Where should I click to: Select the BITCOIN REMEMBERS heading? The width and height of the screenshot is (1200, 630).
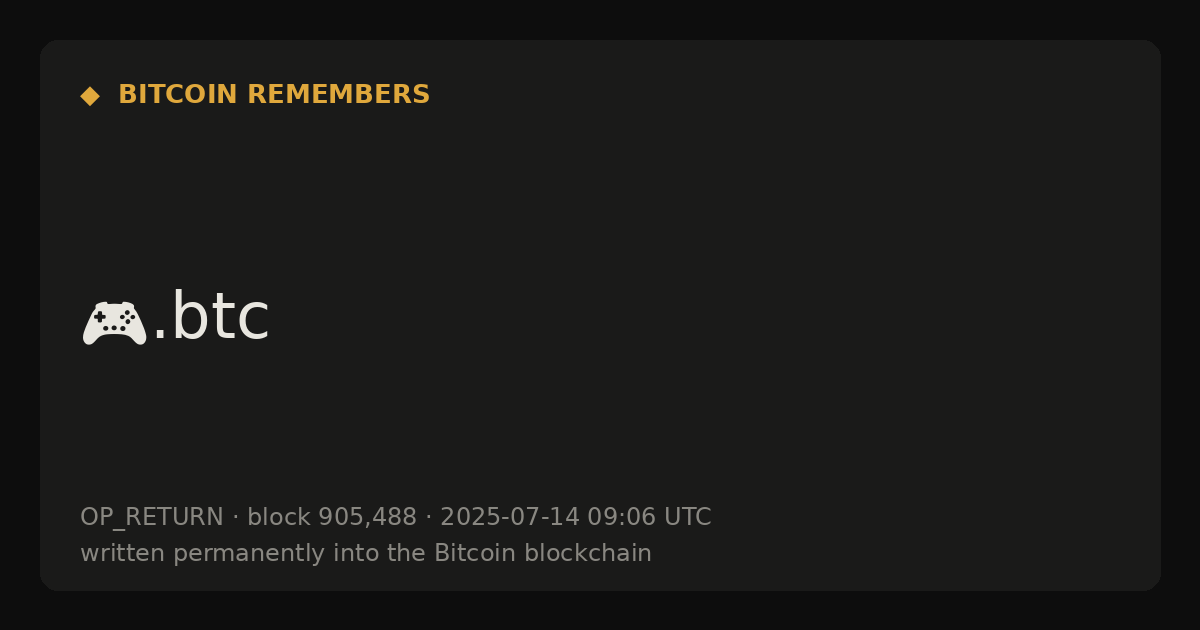point(274,95)
